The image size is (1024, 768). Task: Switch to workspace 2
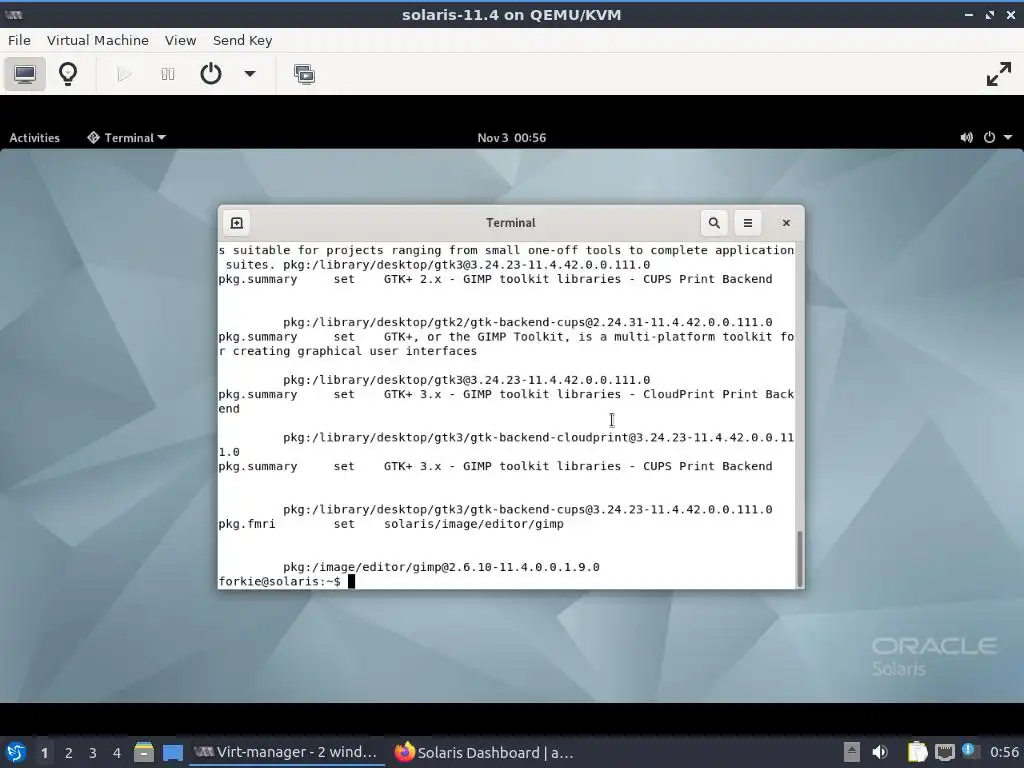69,753
